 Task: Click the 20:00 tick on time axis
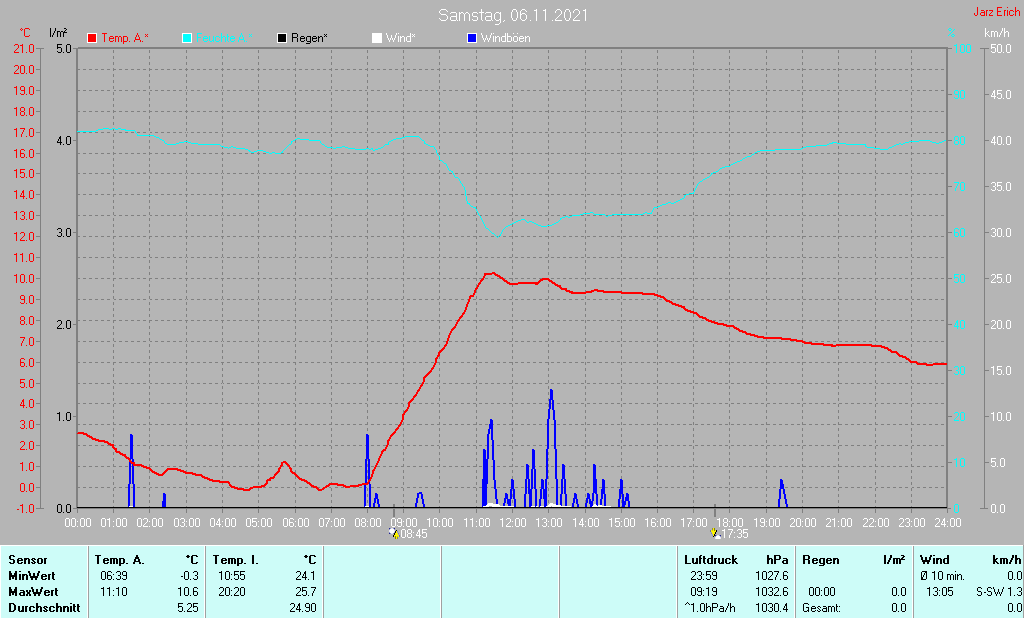[803, 523]
